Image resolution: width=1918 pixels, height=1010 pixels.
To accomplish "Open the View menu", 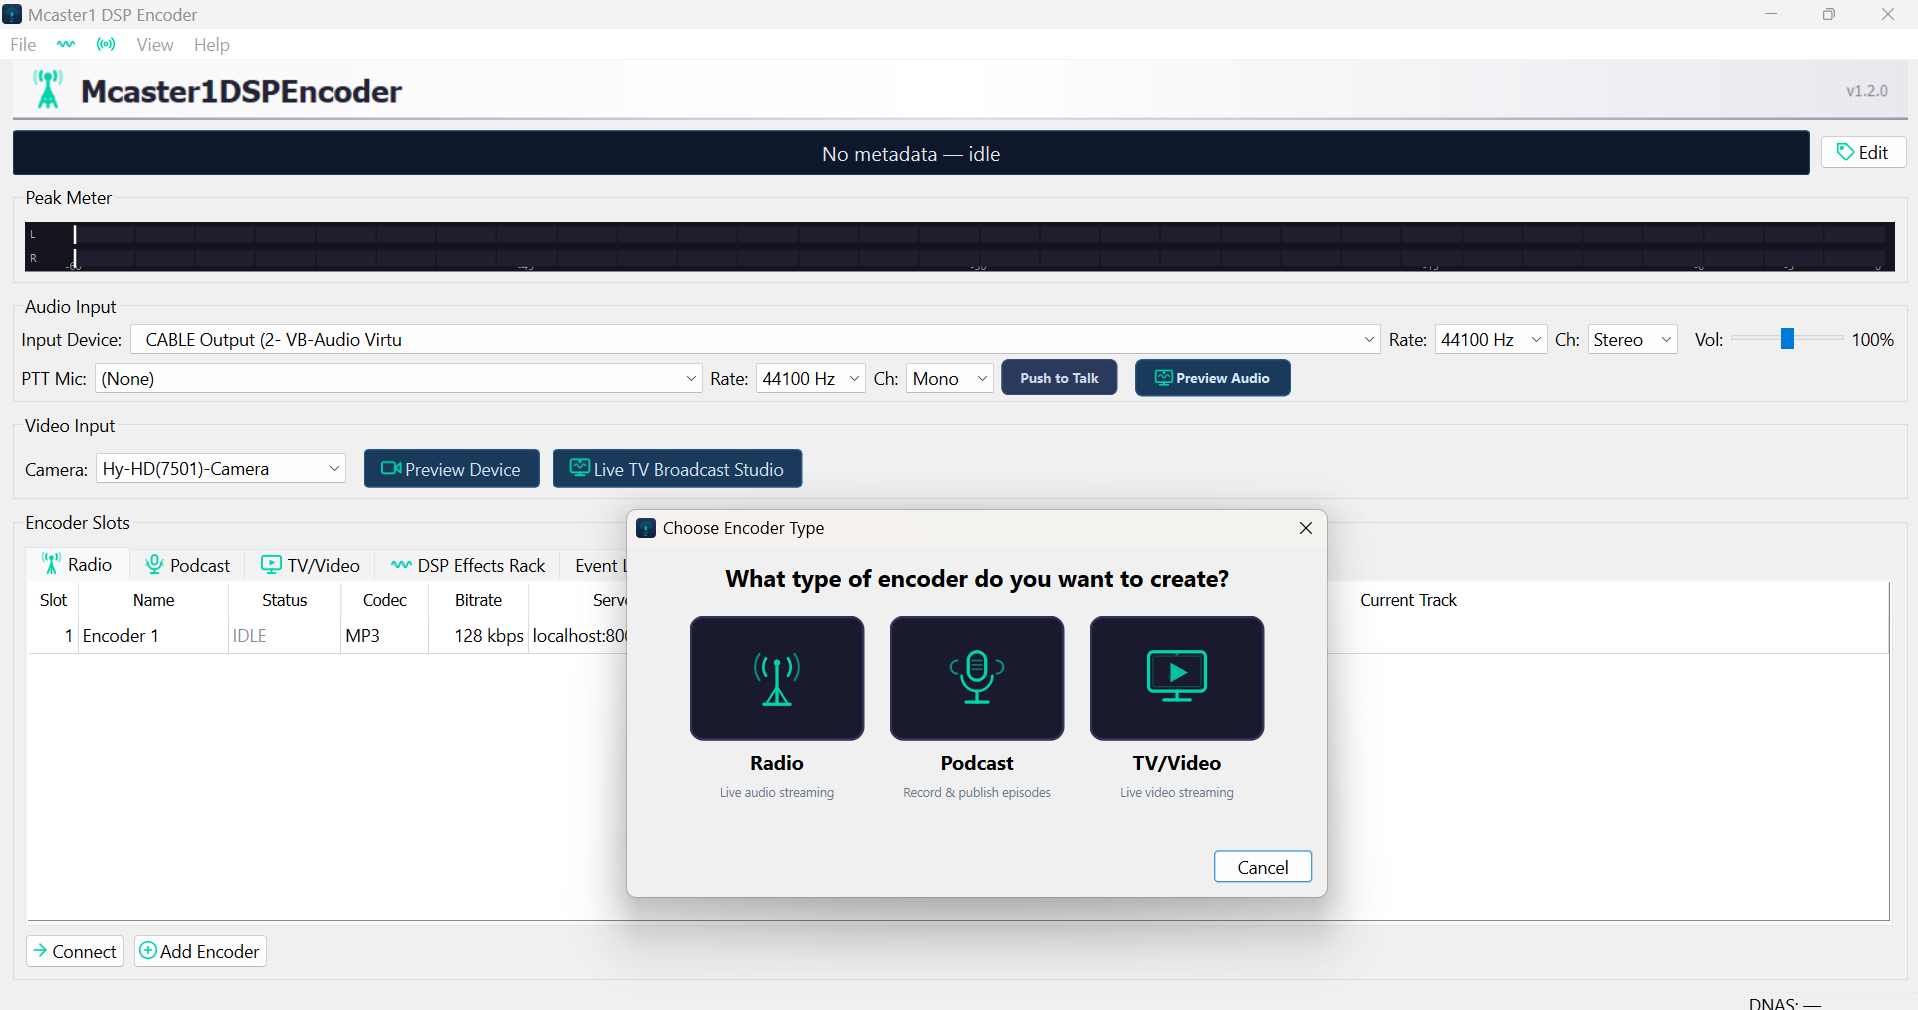I will [x=154, y=45].
